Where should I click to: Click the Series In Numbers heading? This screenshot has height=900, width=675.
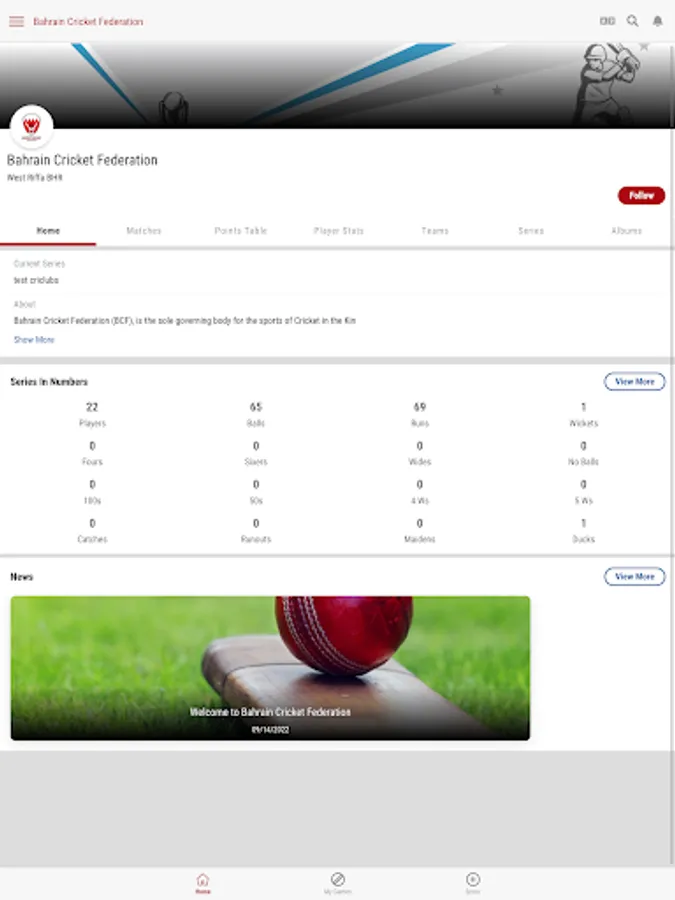coord(49,382)
